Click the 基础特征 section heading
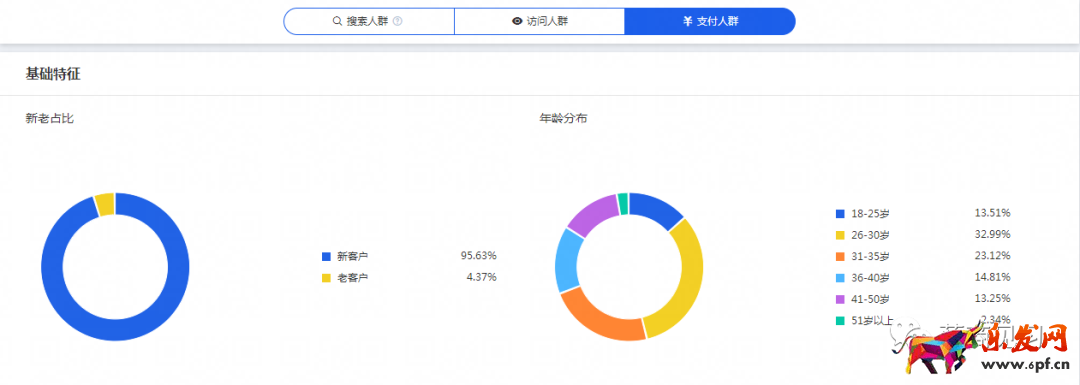 53,74
